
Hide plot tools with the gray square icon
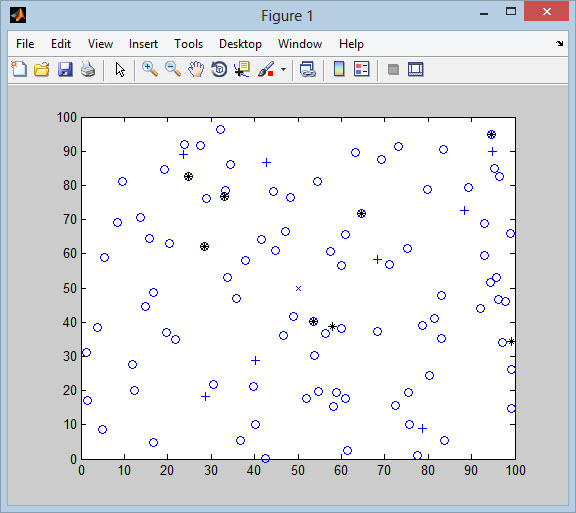[393, 69]
